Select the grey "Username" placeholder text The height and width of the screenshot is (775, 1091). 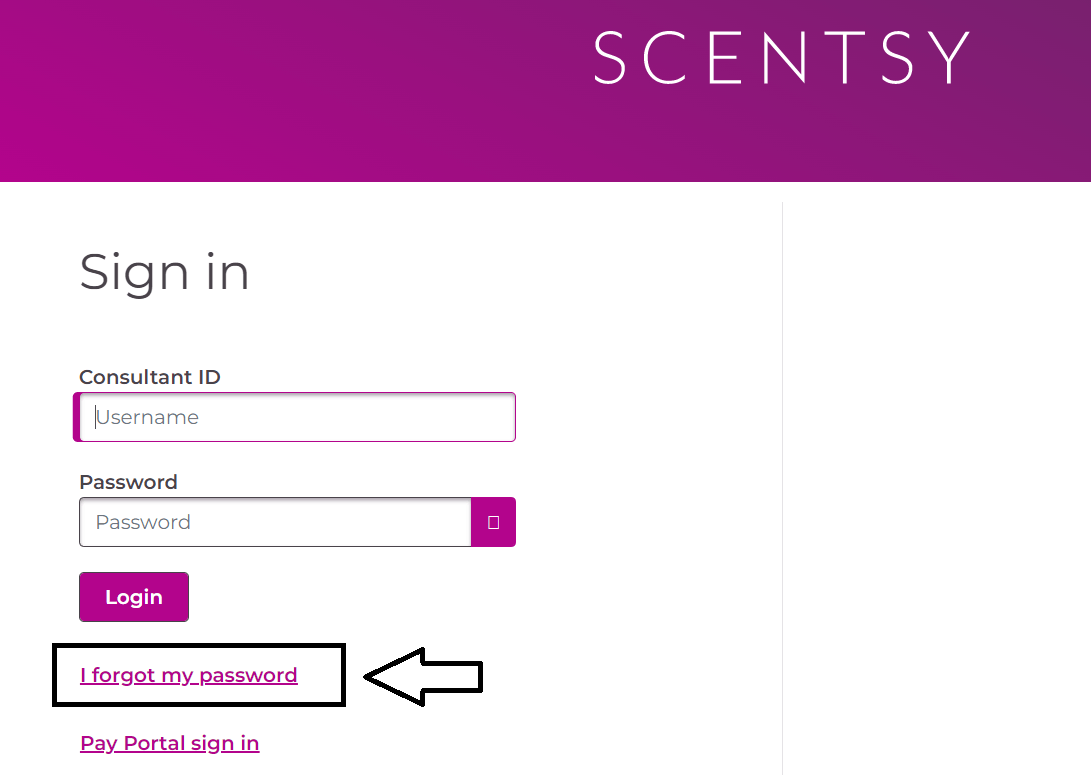148,417
